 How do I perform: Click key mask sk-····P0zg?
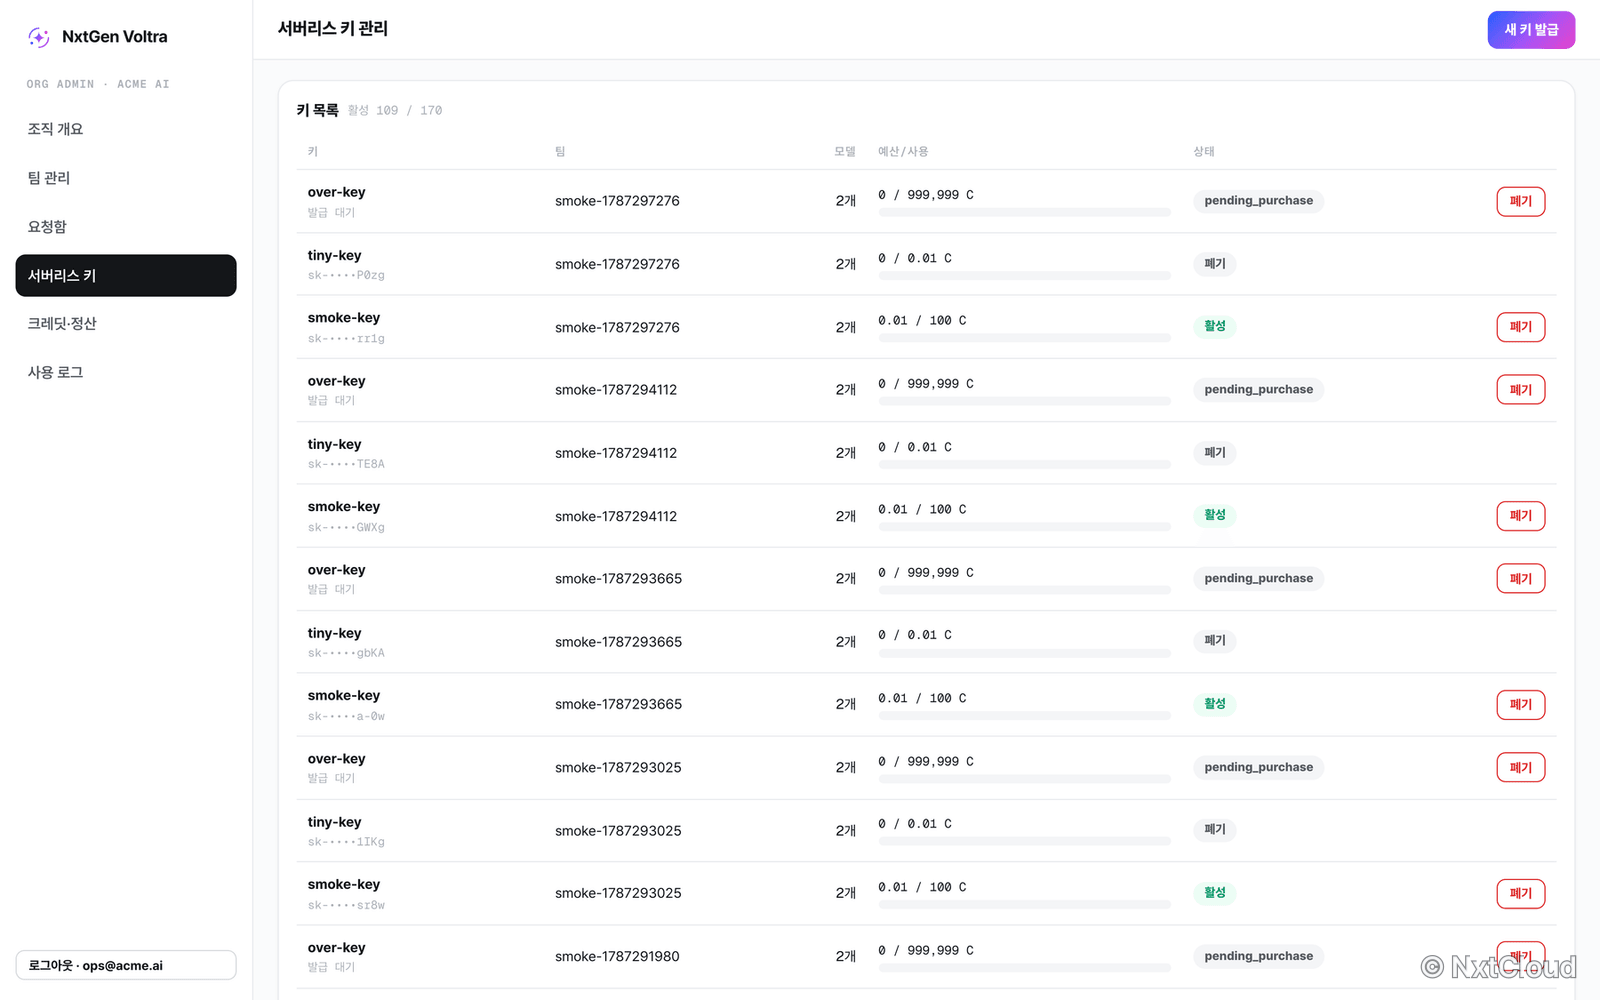[x=346, y=275]
